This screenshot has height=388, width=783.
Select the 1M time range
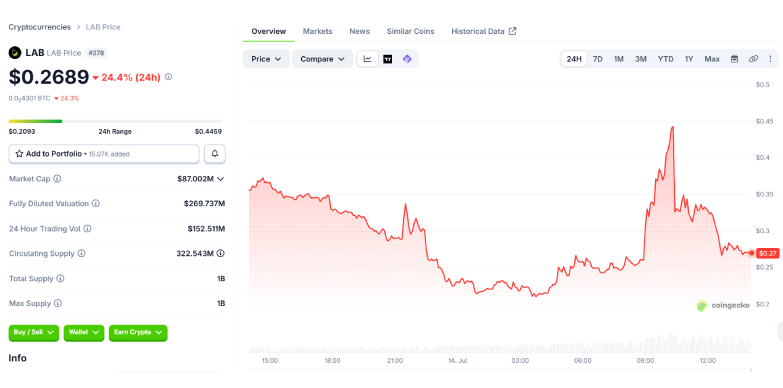619,59
